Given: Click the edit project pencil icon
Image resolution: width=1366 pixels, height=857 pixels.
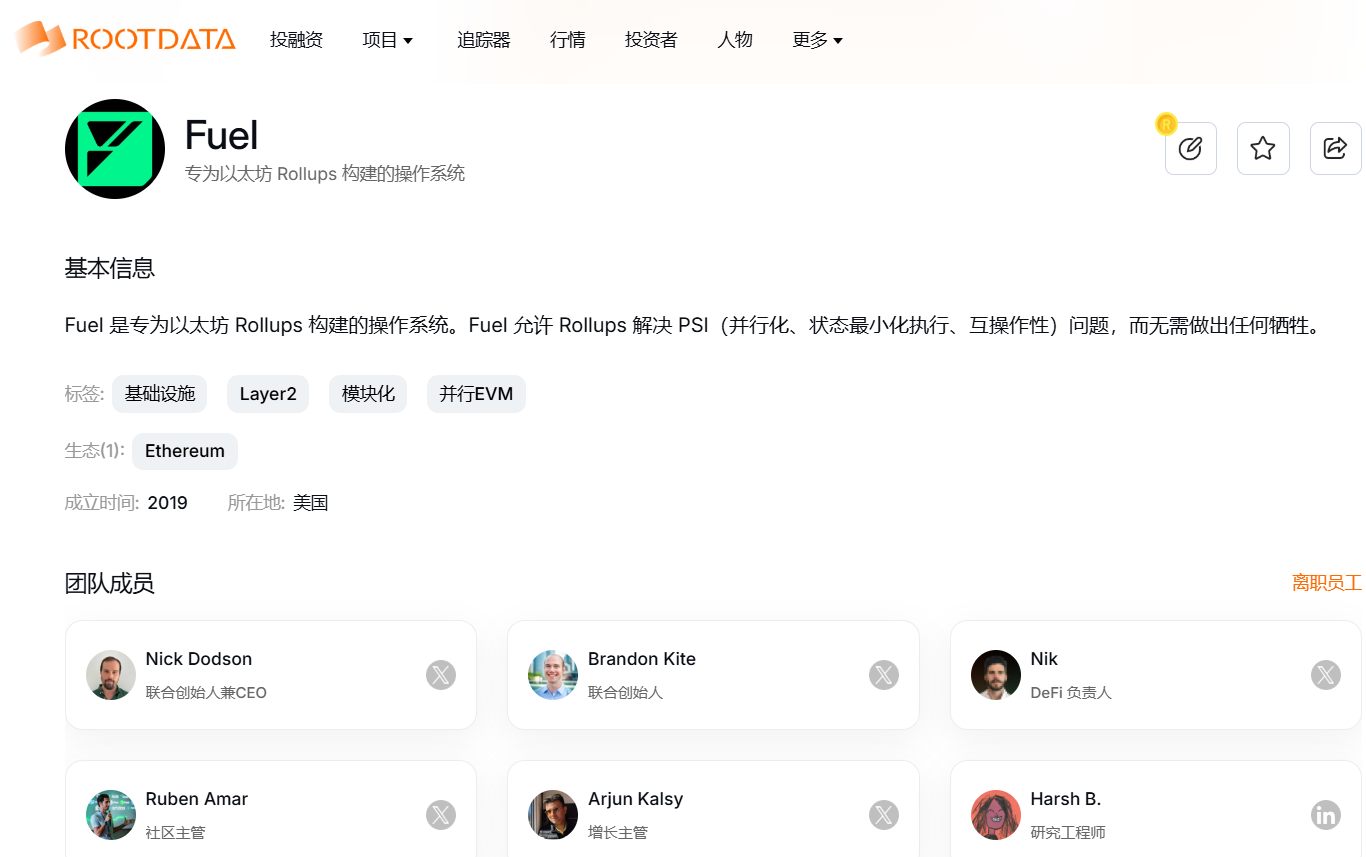Looking at the screenshot, I should [x=1190, y=149].
